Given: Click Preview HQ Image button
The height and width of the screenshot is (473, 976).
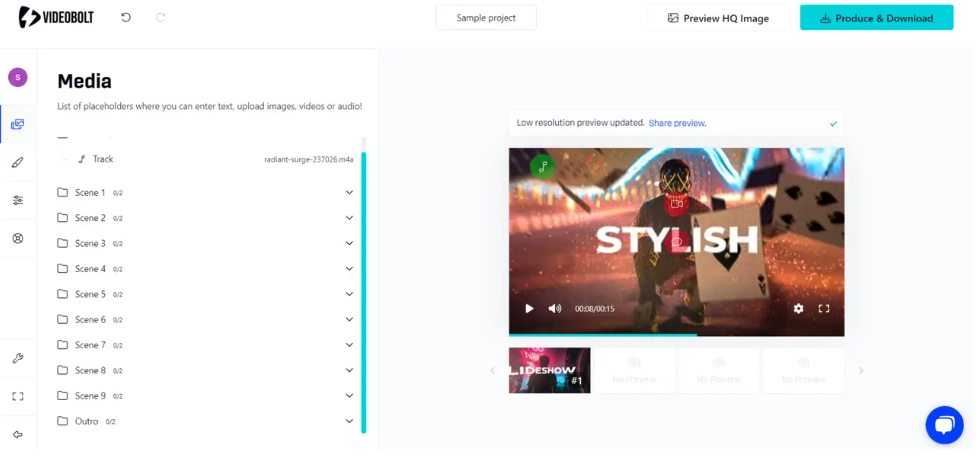Looking at the screenshot, I should click(x=718, y=18).
